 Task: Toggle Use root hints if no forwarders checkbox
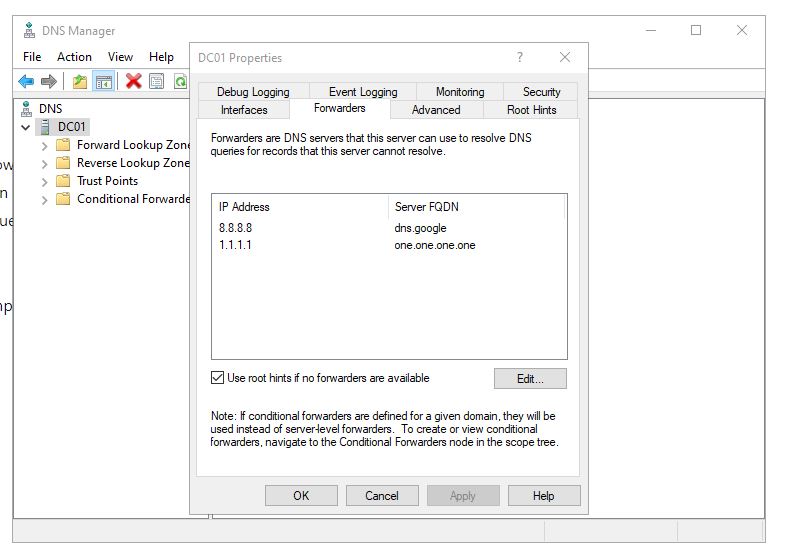pos(217,378)
